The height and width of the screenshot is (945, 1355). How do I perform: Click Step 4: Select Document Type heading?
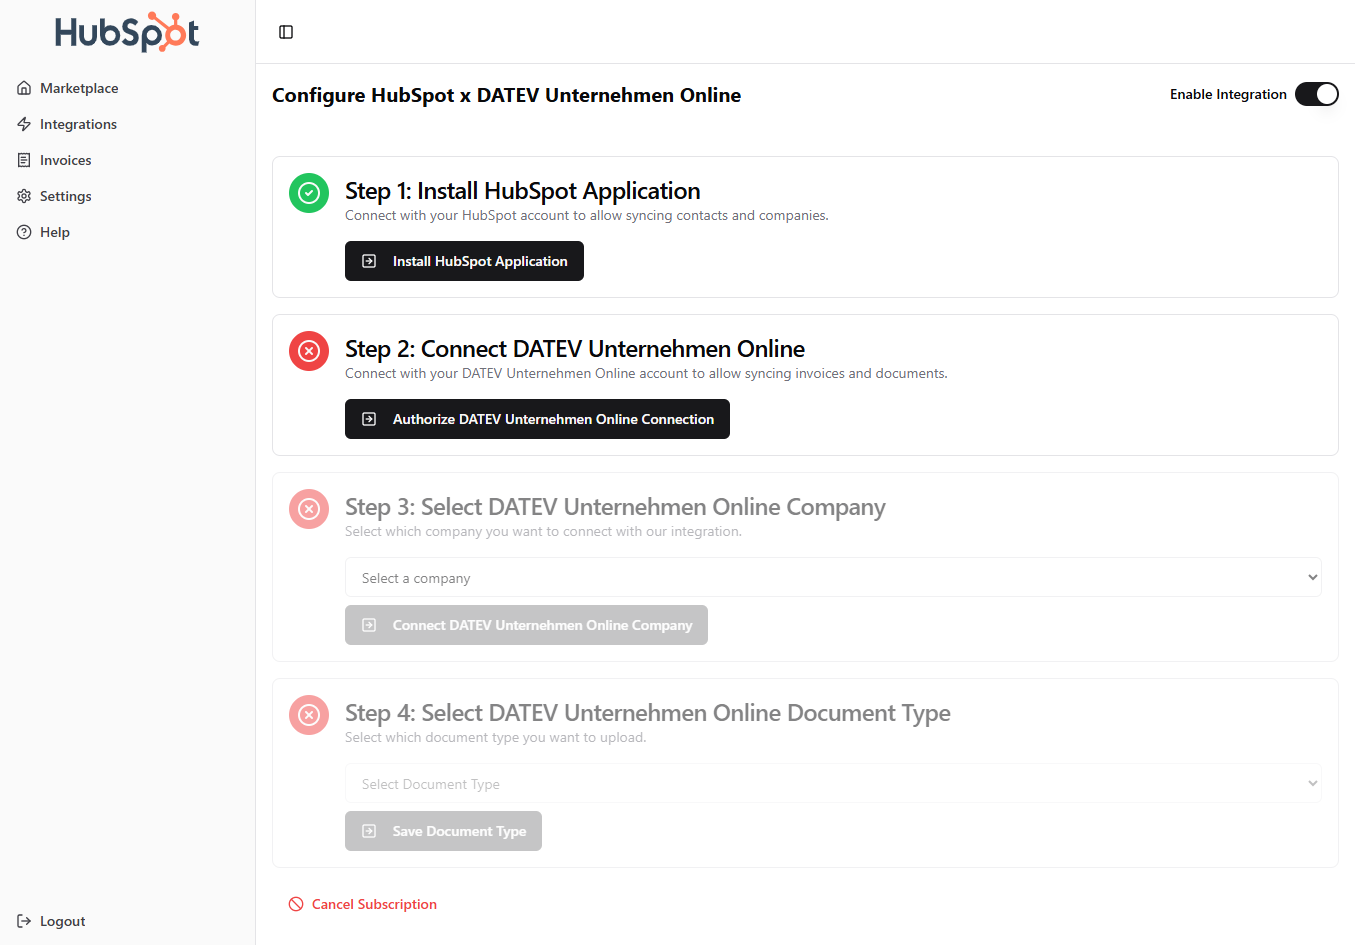tap(648, 713)
